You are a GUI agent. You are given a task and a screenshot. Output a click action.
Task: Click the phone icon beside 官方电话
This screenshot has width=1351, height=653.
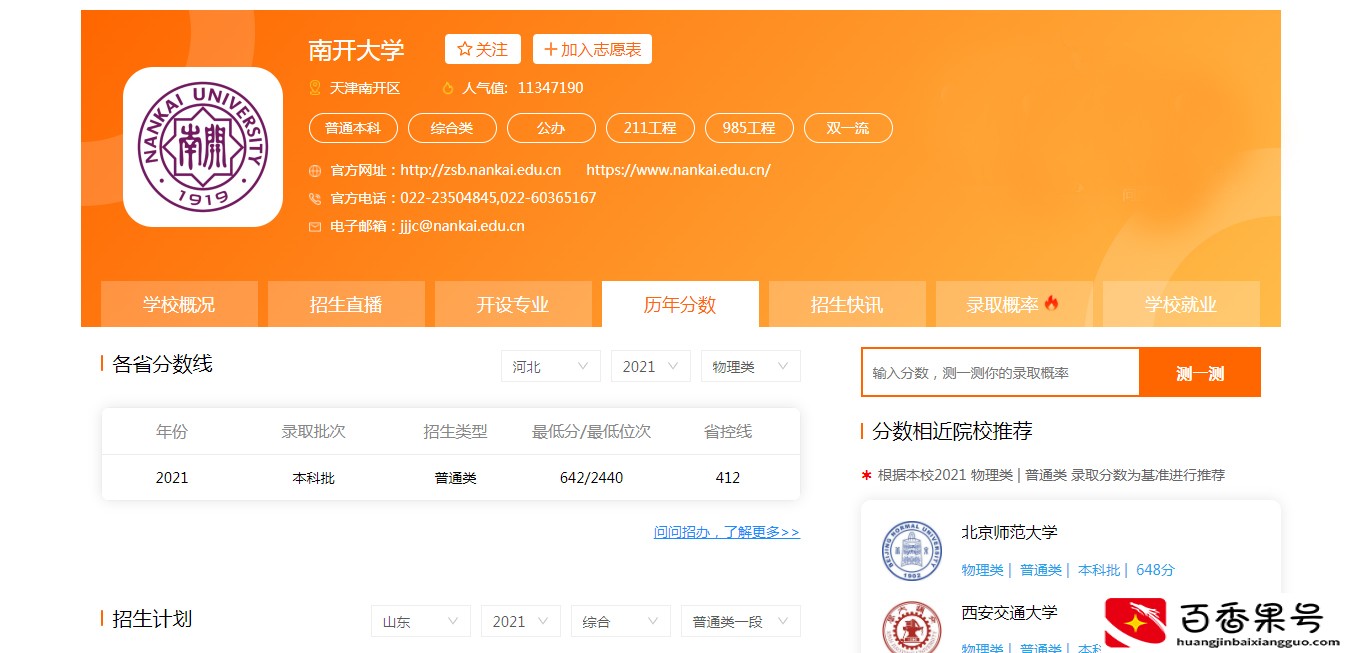coord(315,199)
